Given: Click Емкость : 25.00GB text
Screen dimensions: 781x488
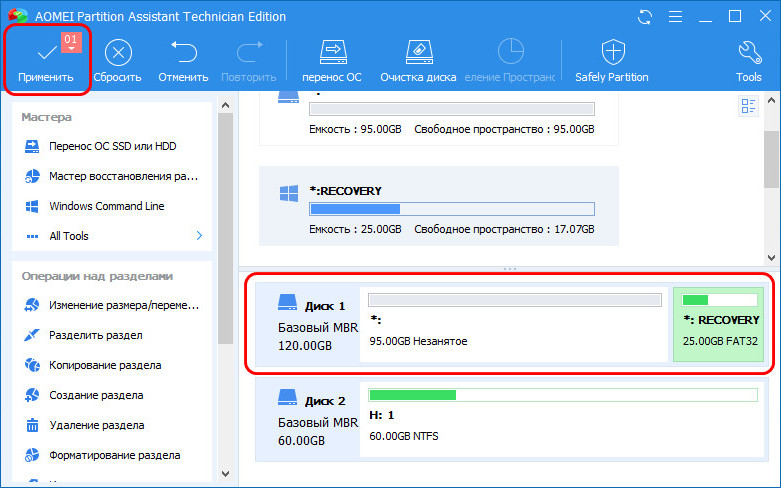Looking at the screenshot, I should (355, 230).
